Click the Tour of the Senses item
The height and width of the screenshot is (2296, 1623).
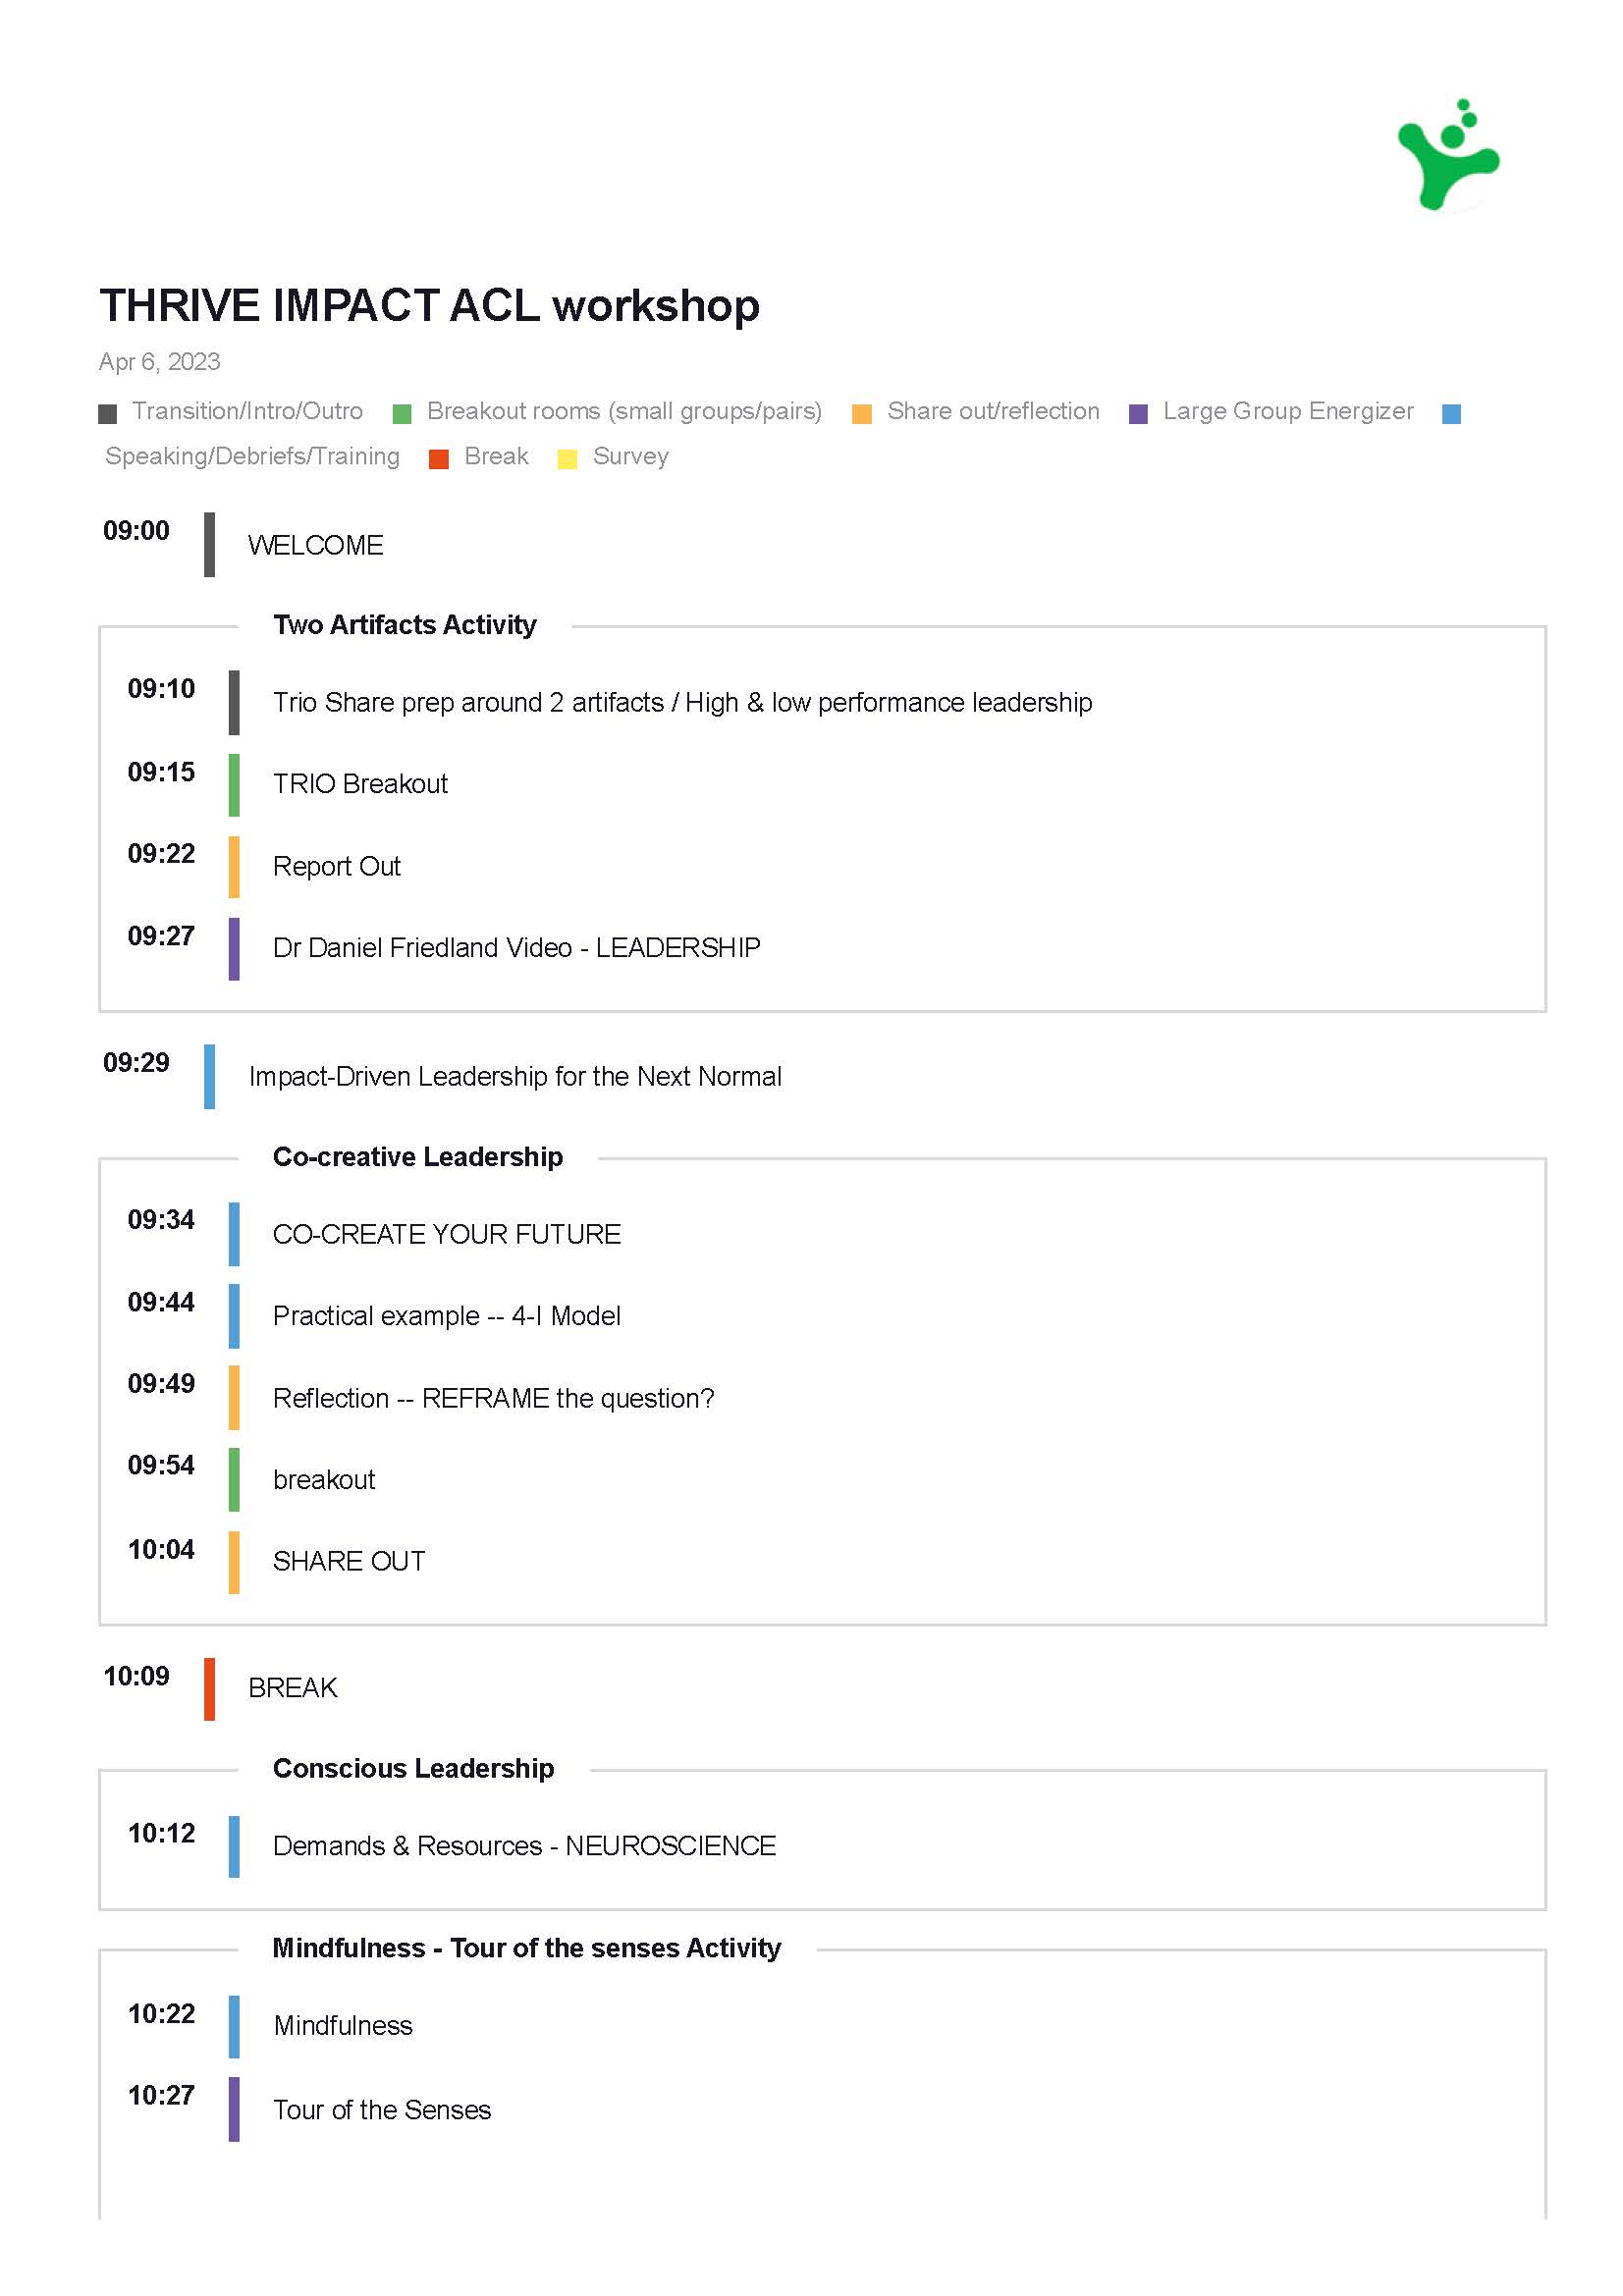[x=382, y=2110]
